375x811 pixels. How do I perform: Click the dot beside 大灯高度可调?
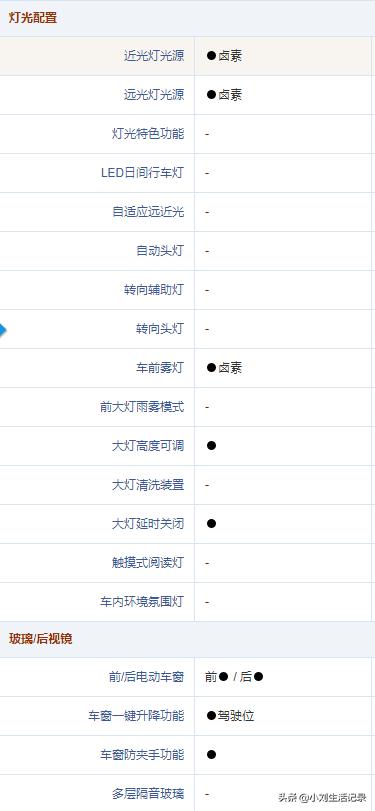[x=211, y=446]
